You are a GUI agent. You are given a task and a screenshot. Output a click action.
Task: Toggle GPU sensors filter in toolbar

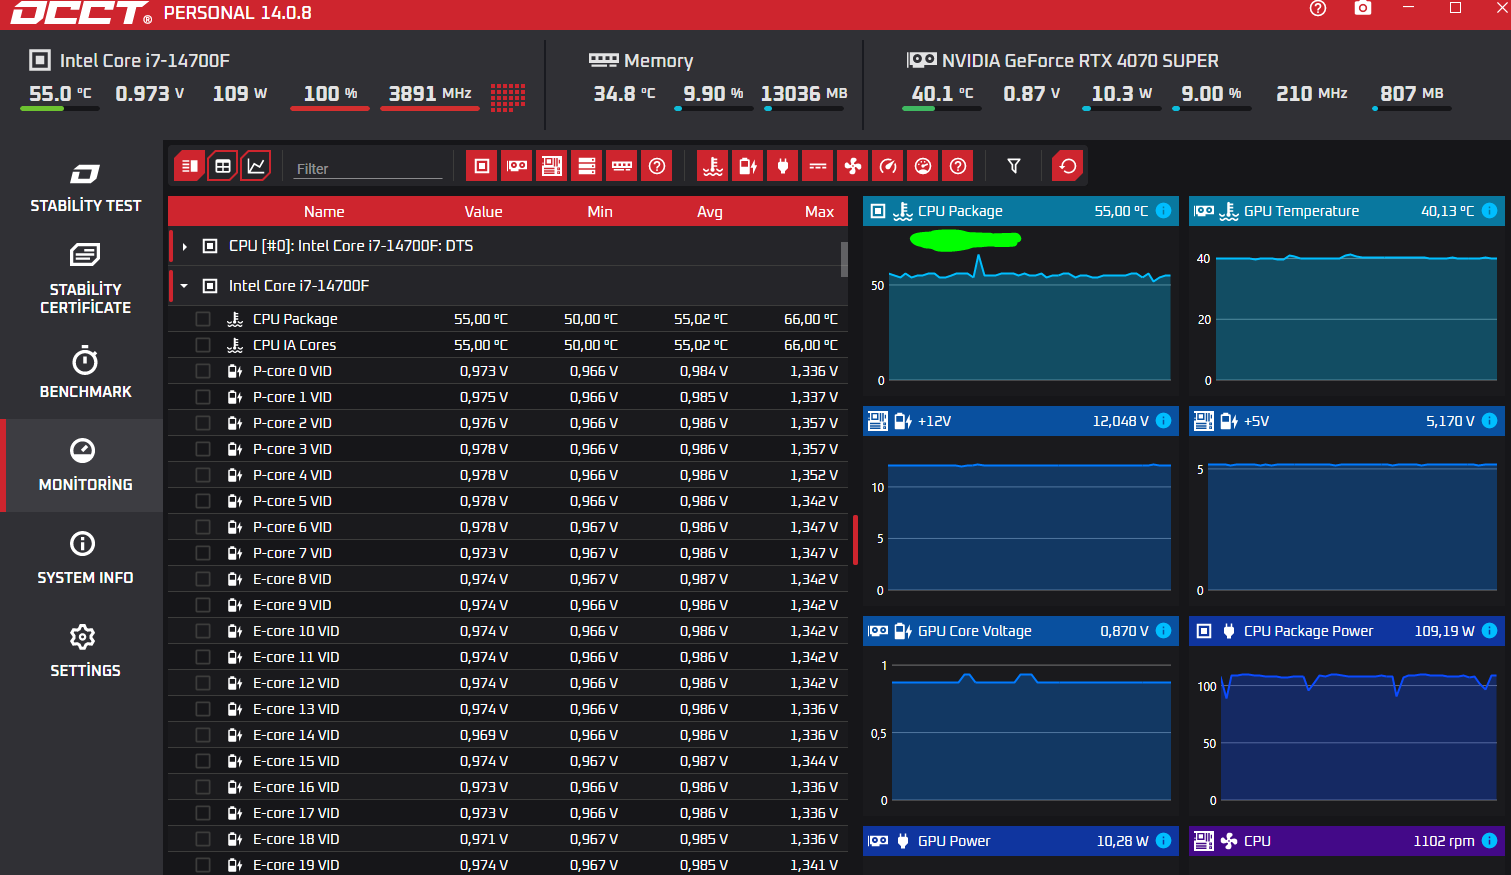tap(517, 166)
